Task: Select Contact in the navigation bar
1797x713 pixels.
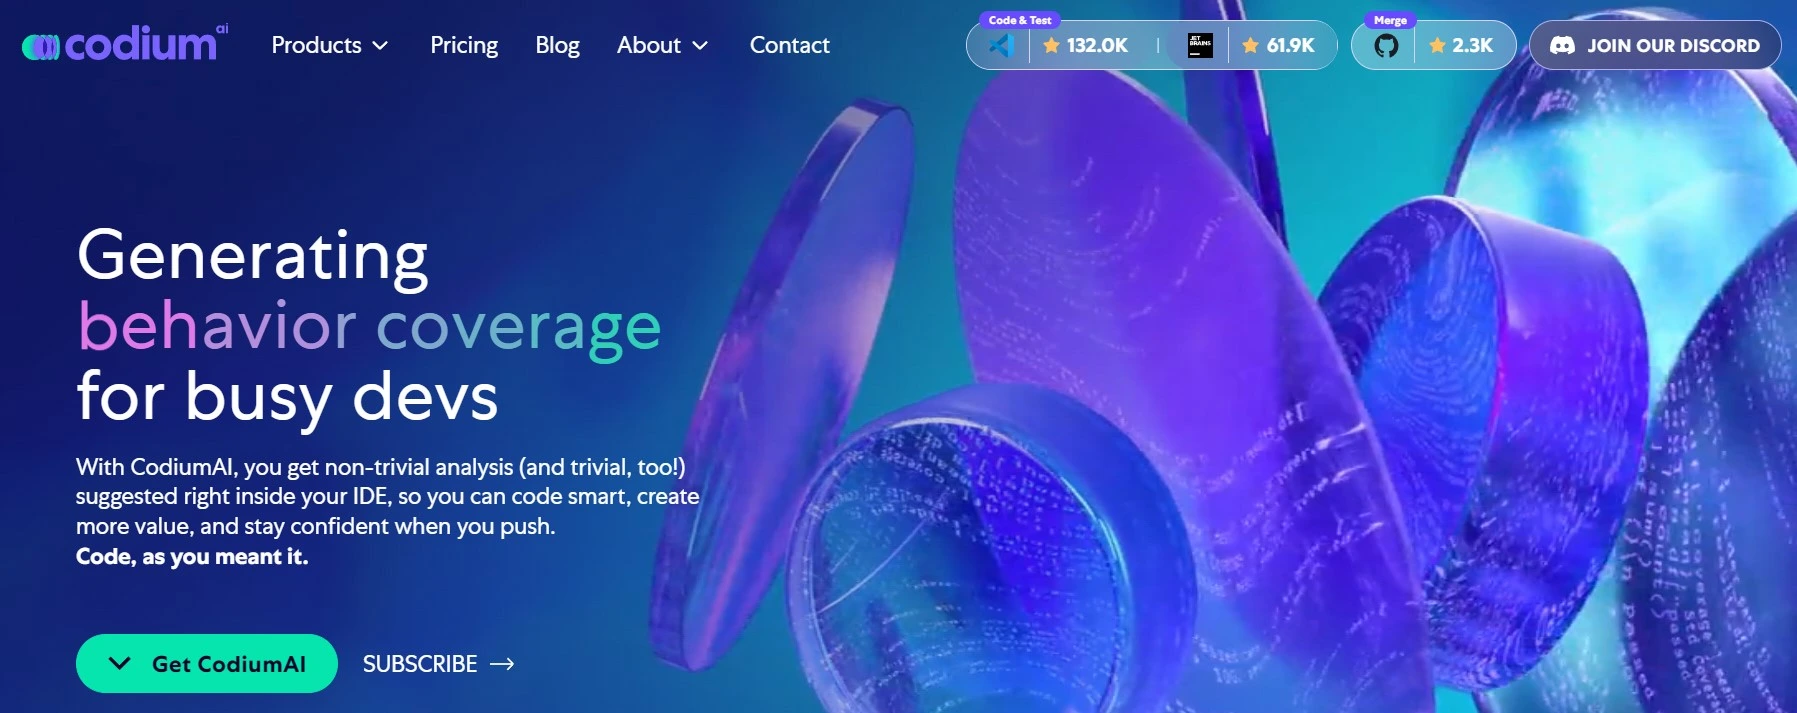Action: click(x=789, y=45)
